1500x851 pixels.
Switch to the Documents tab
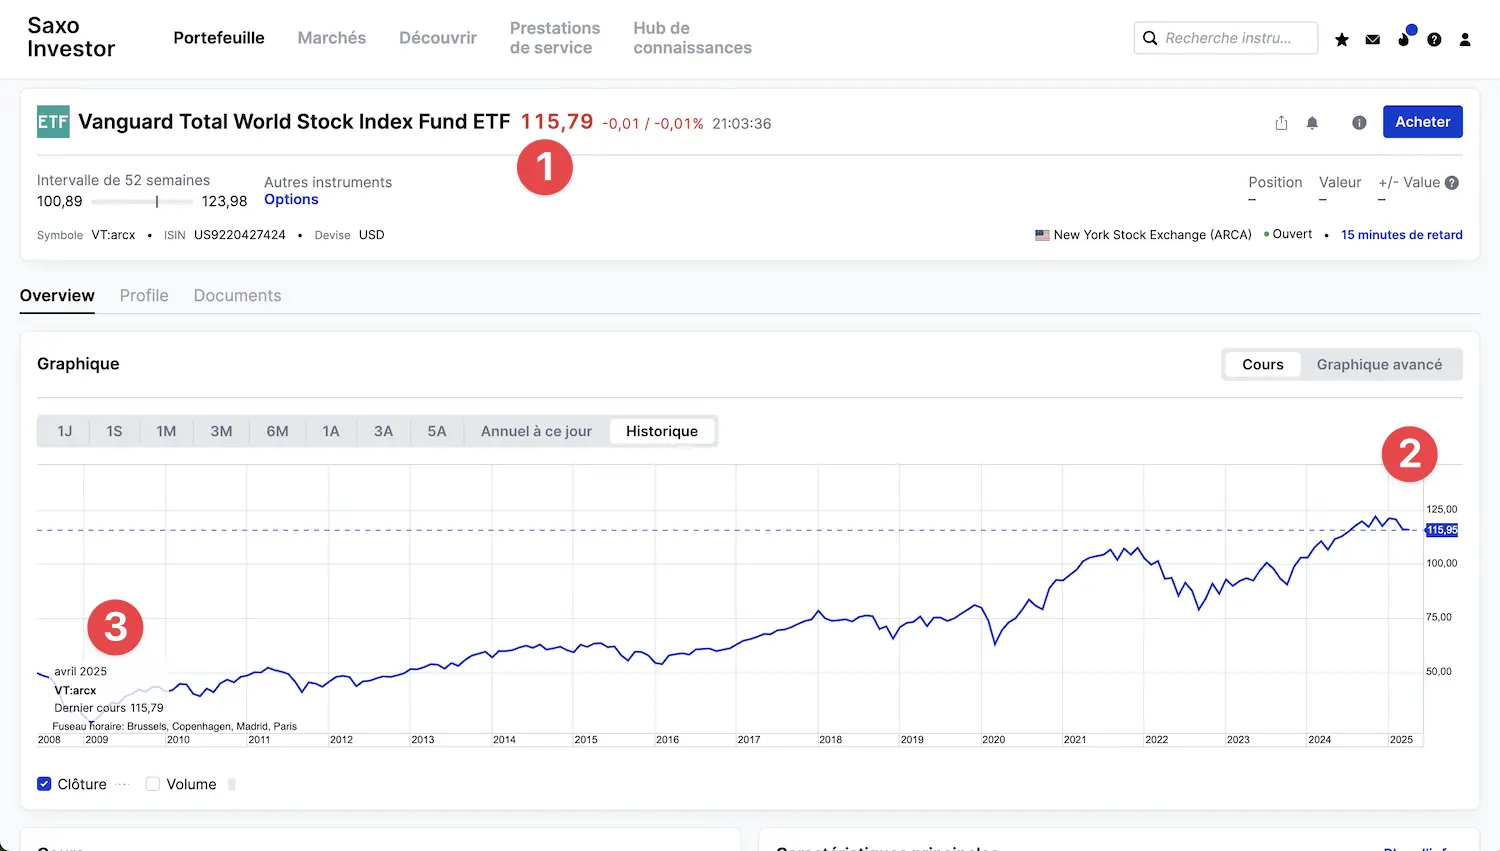237,296
